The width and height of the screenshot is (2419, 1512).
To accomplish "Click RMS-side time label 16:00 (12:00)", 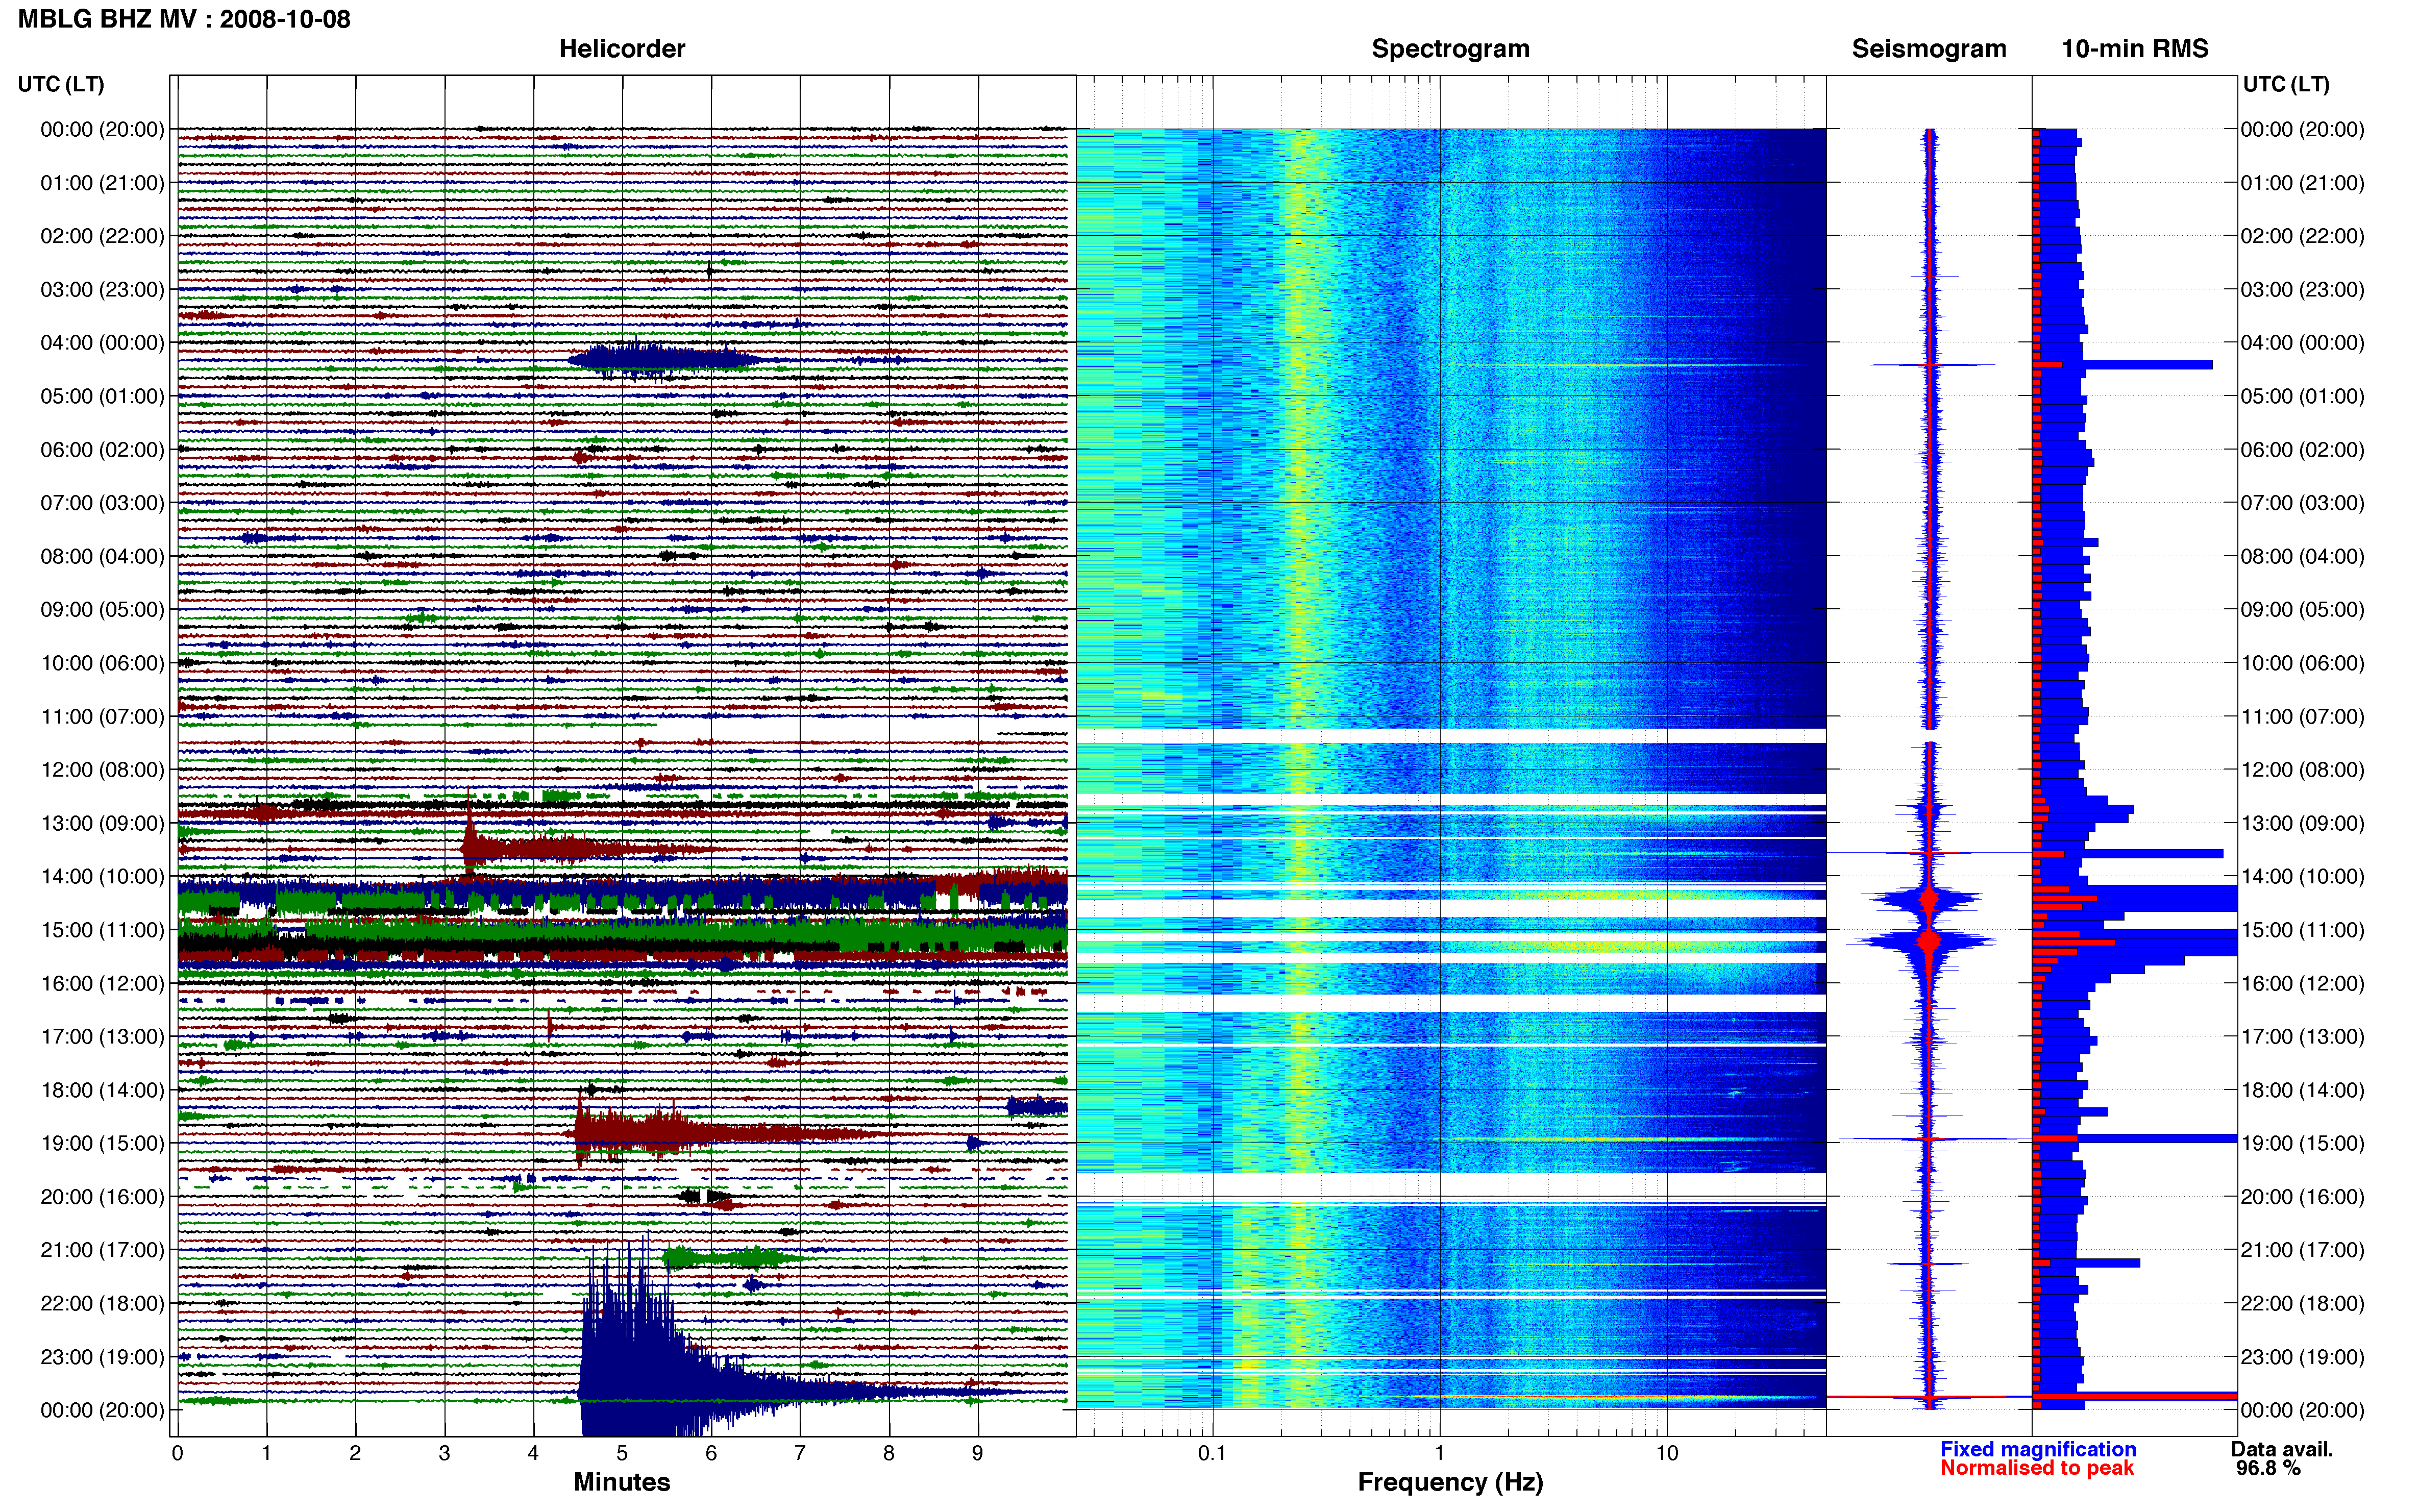I will (x=2302, y=983).
